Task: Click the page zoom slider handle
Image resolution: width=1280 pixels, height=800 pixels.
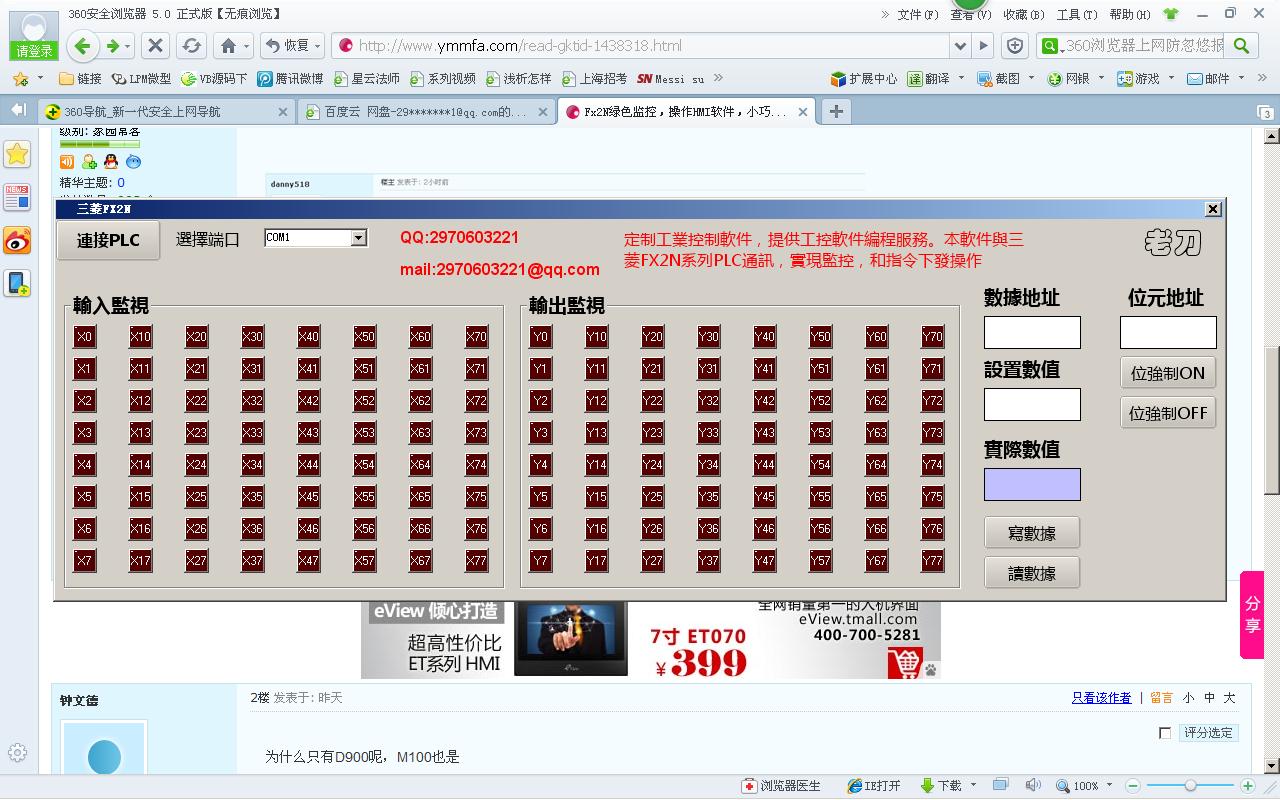Action: click(x=1190, y=786)
